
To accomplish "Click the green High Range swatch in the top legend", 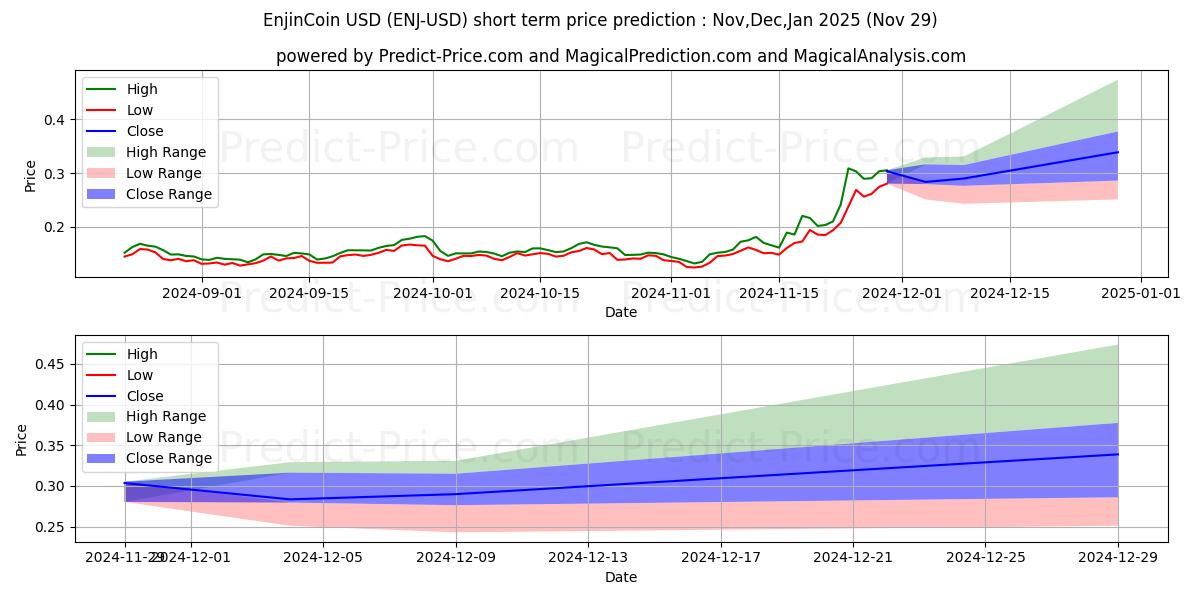I will coord(103,152).
